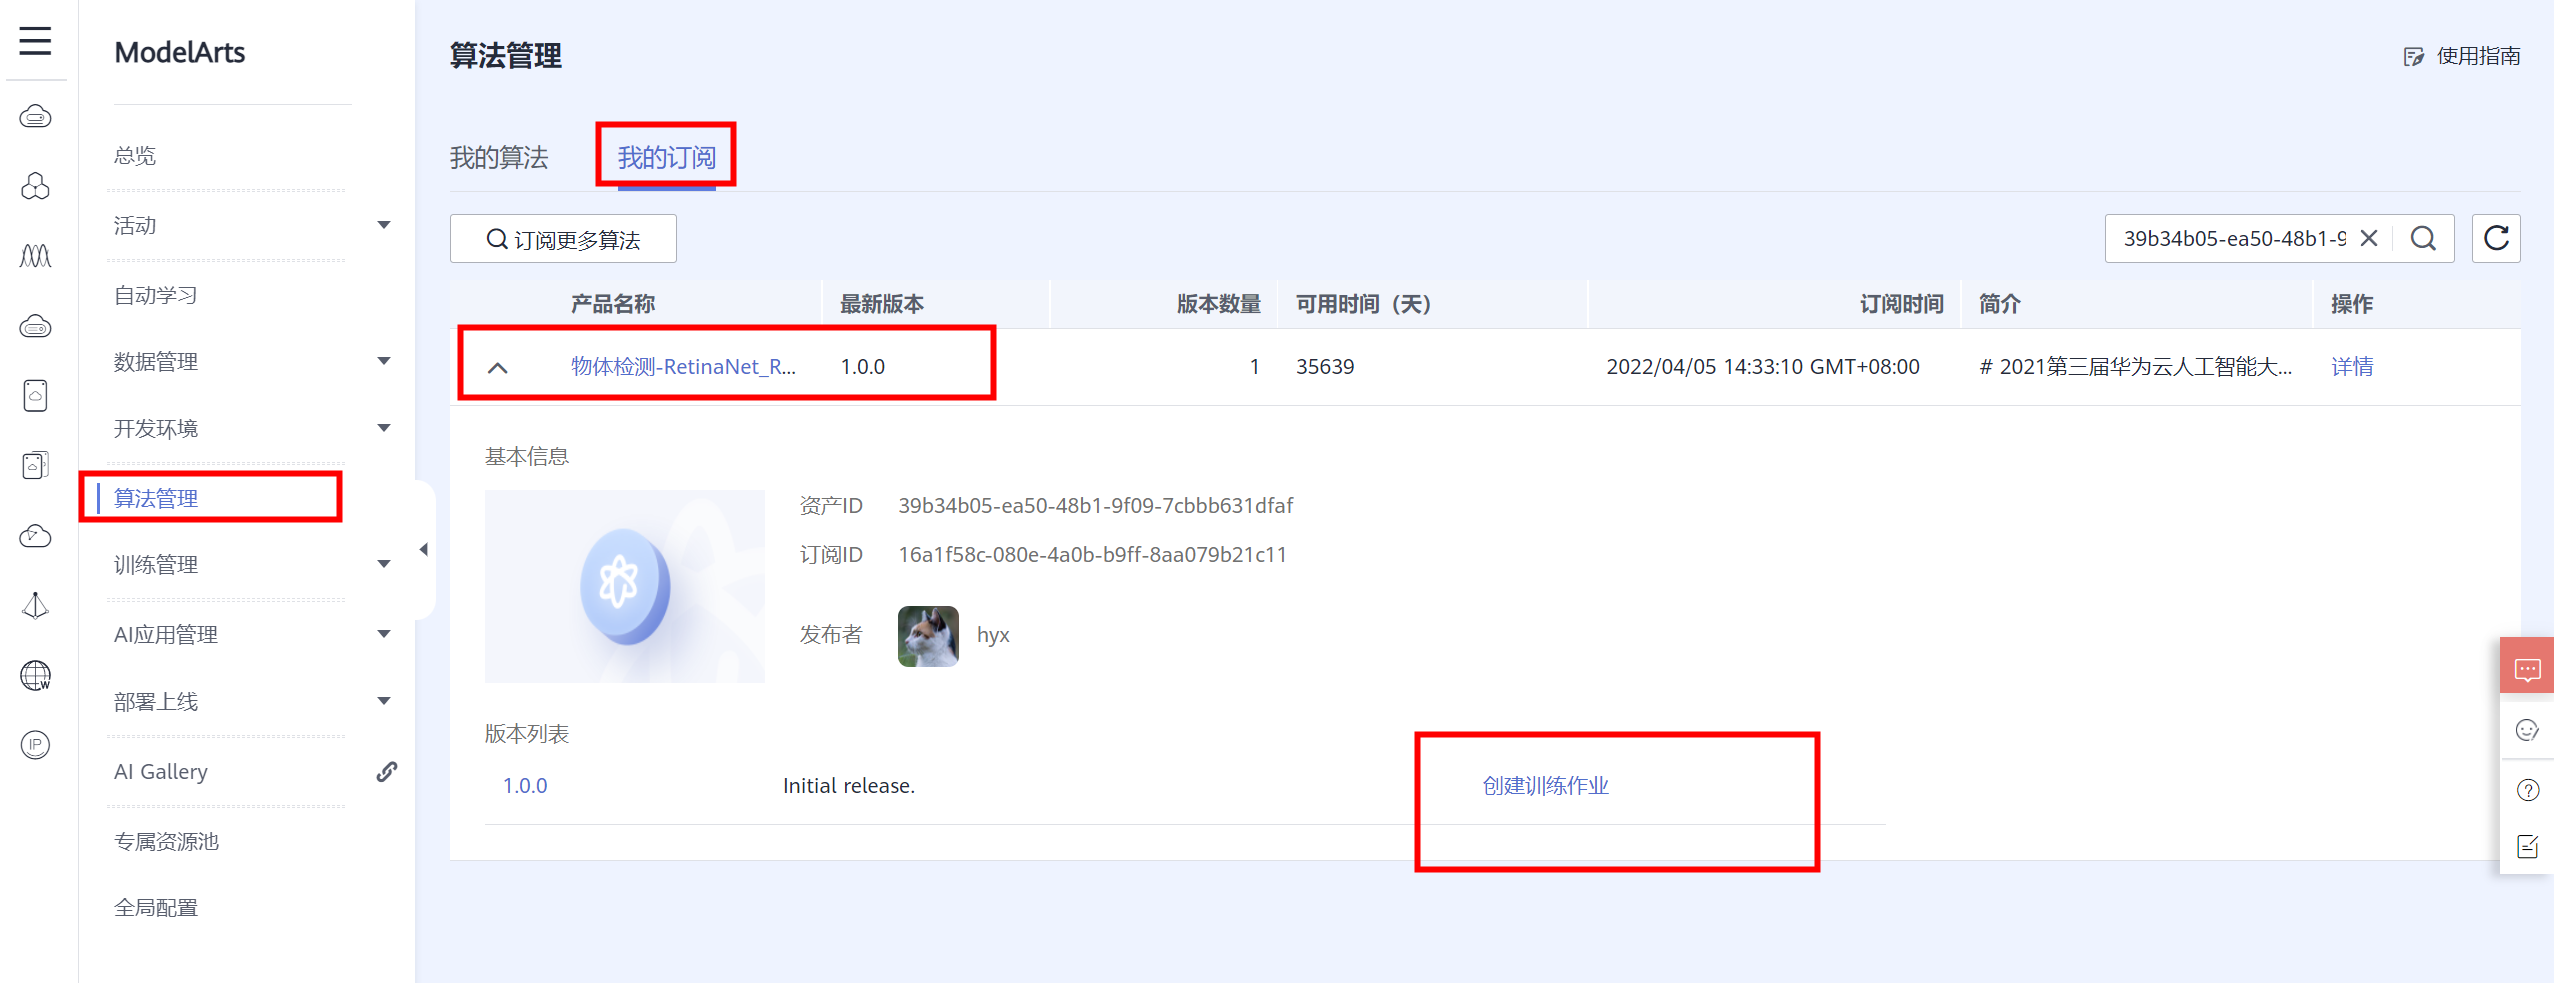Image resolution: width=2554 pixels, height=983 pixels.
Task: Expand the 部署上线 menu arrow
Action: 384,701
